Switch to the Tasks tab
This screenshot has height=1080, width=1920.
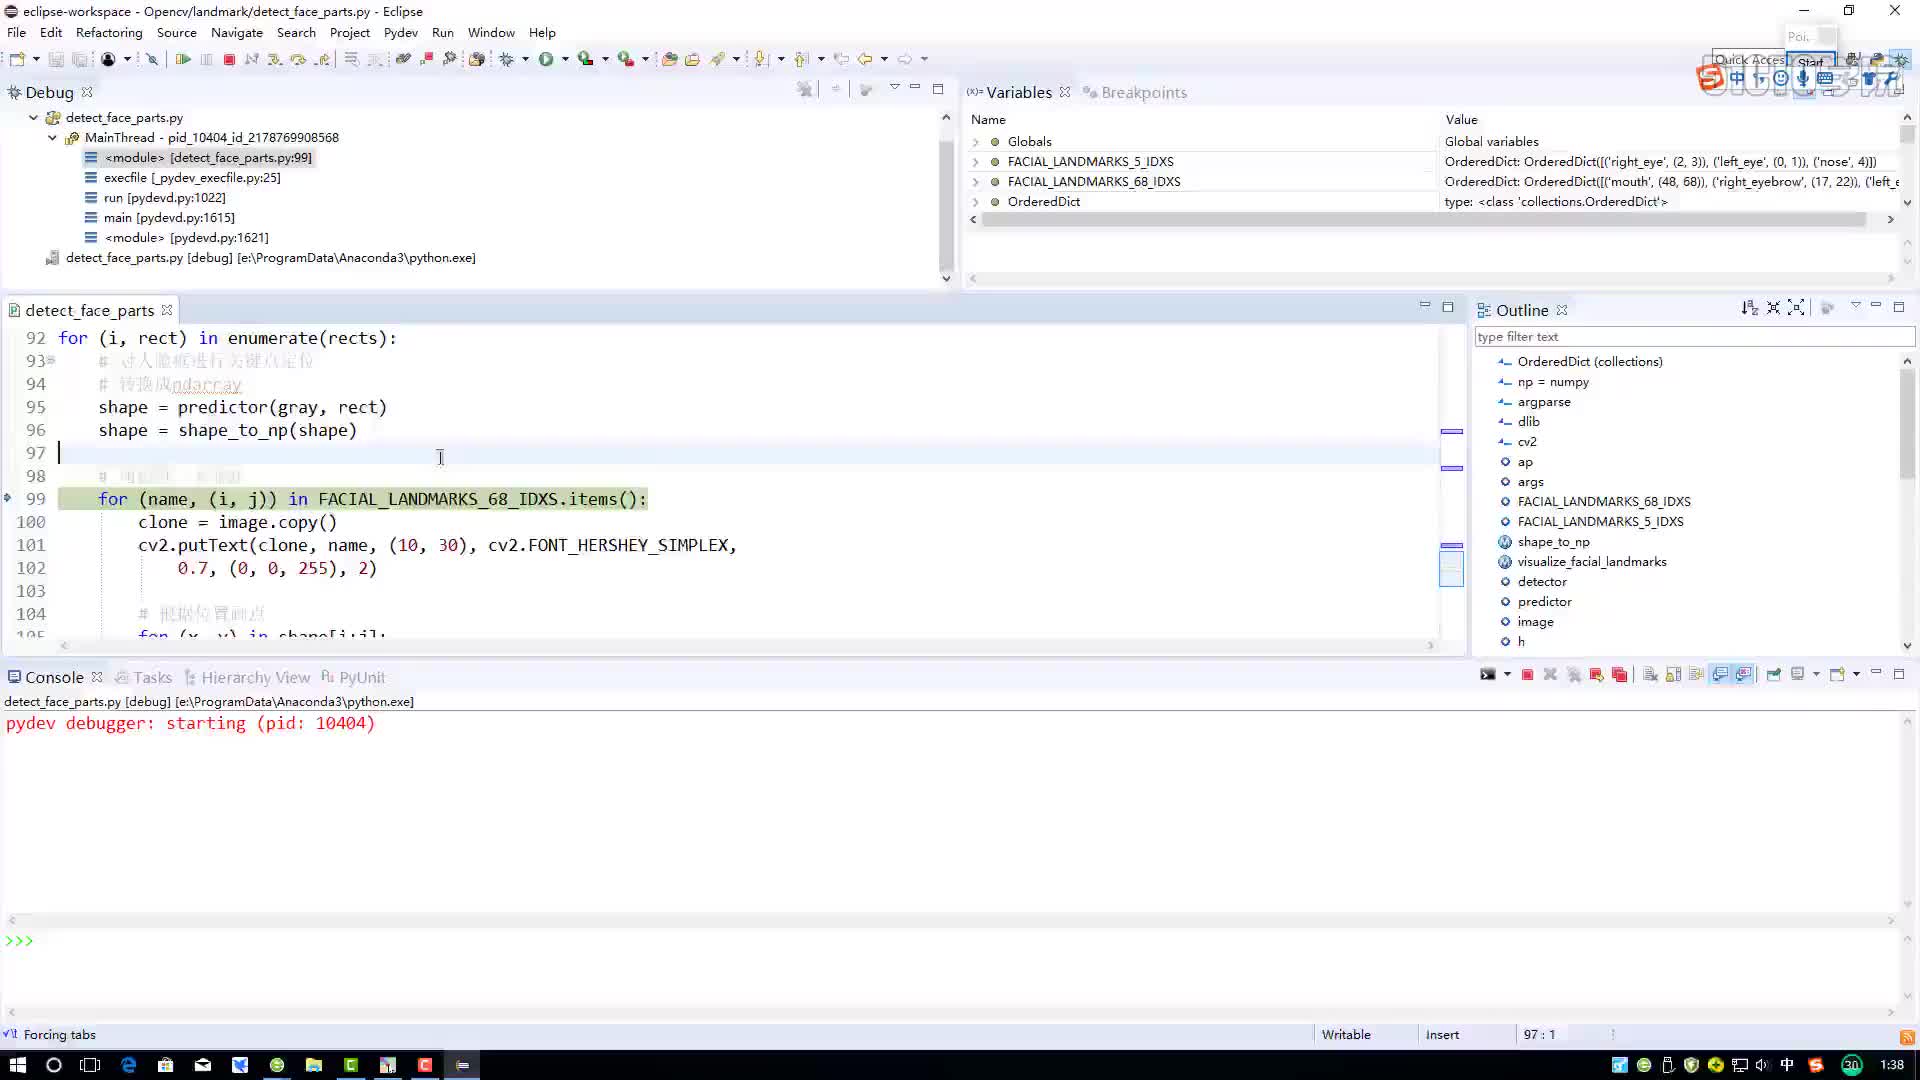pyautogui.click(x=143, y=677)
